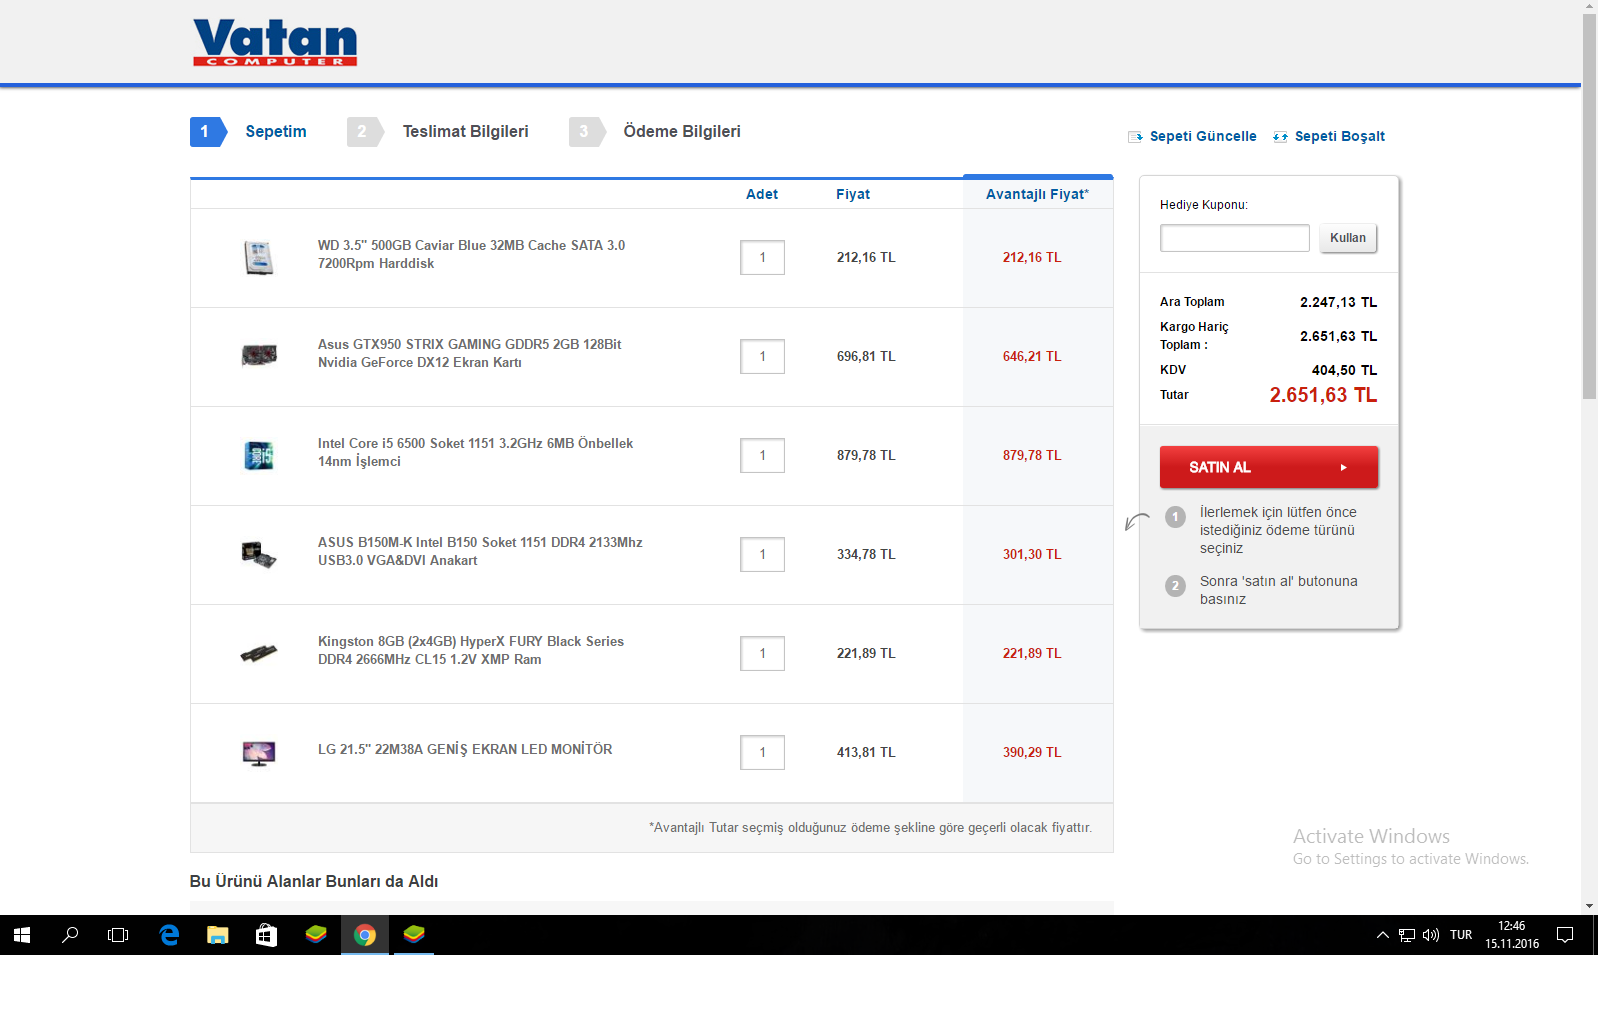Click the Sepeti Boşalt link

1340,137
